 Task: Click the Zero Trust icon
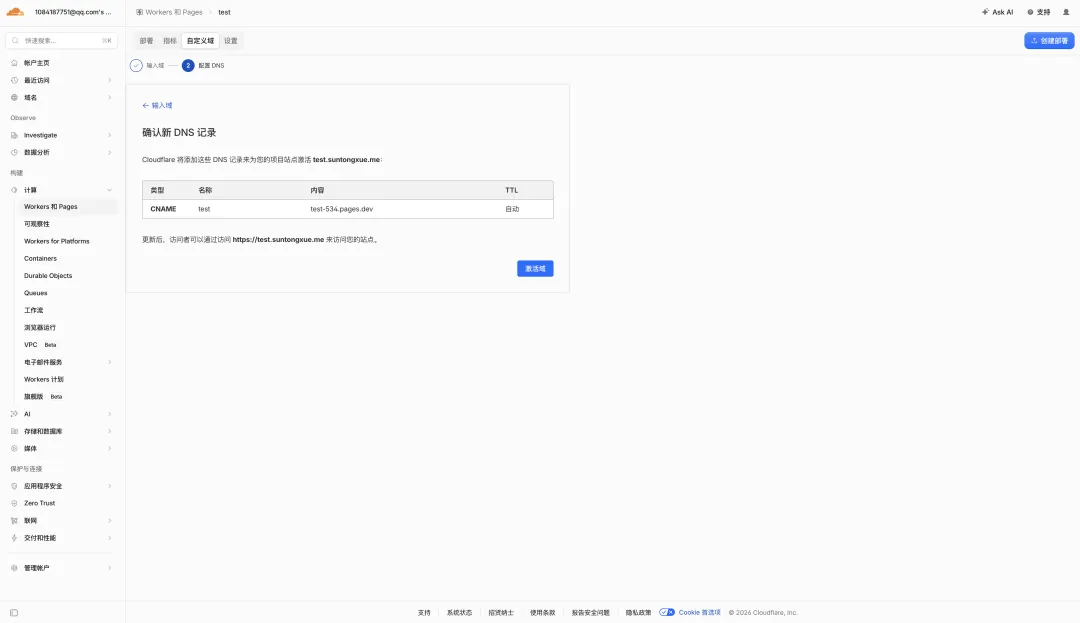coord(14,503)
